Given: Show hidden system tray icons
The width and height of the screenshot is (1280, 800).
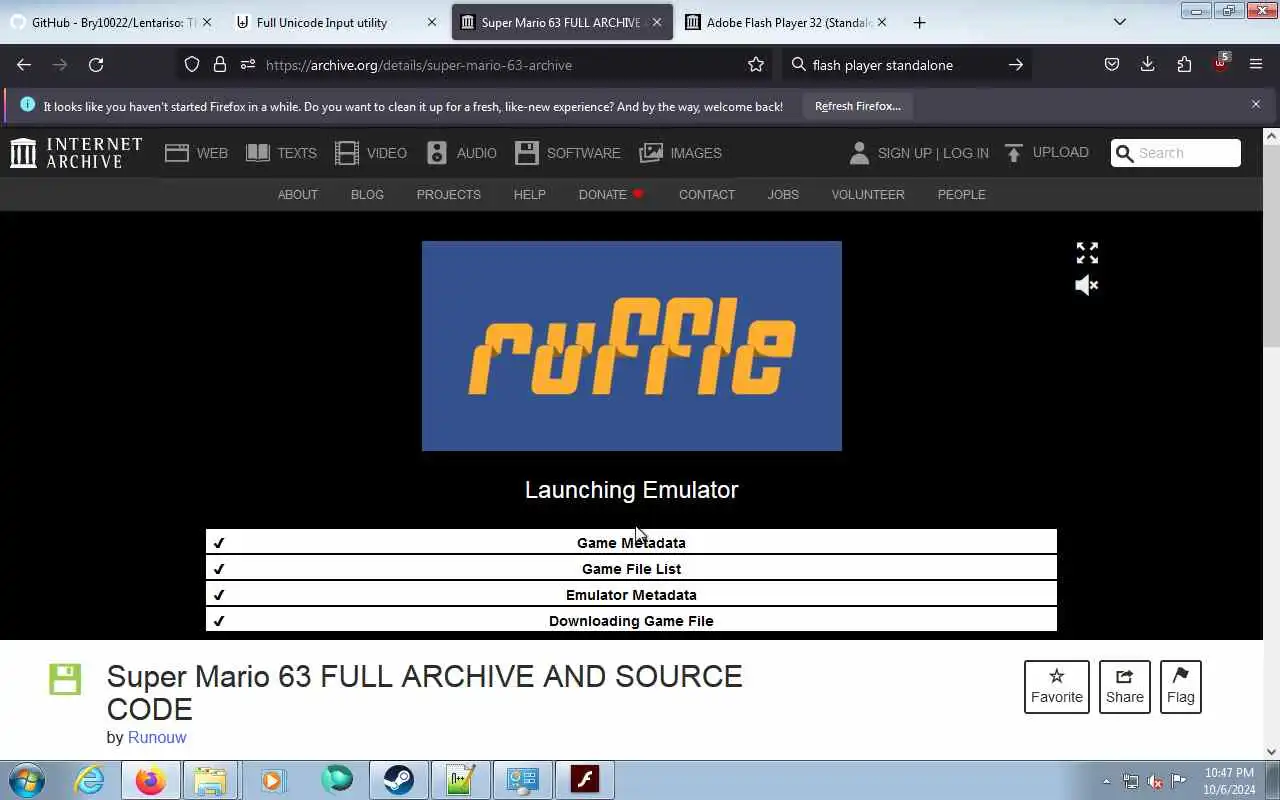Looking at the screenshot, I should tap(1106, 781).
